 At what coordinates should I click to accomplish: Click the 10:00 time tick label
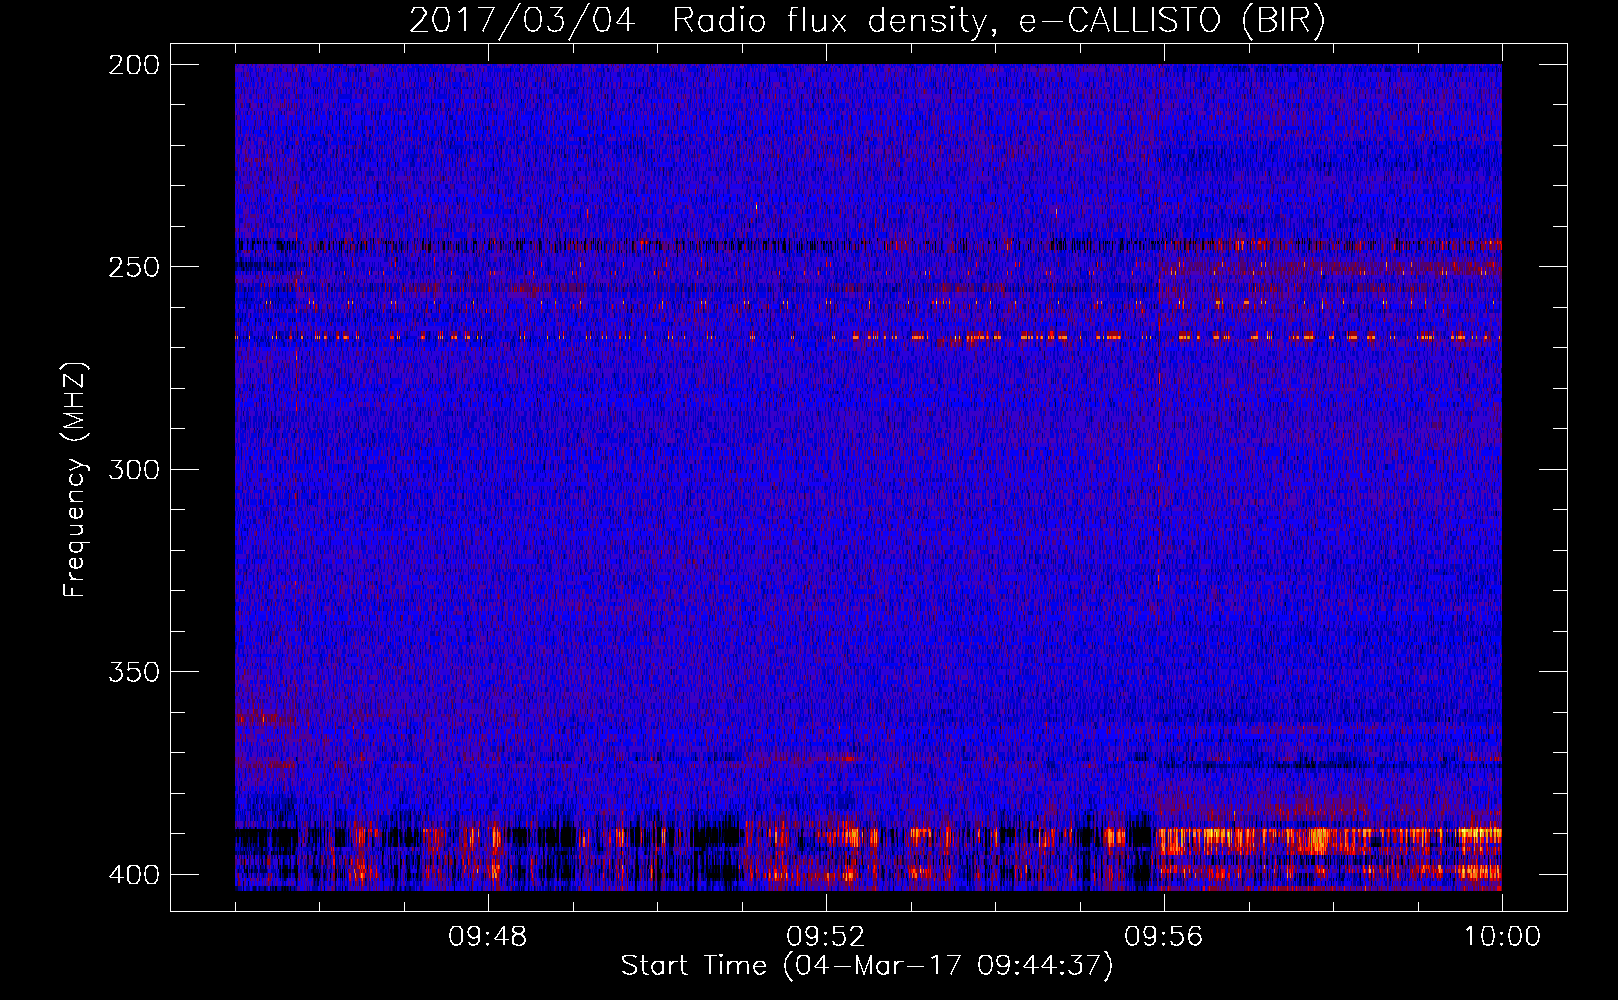point(1502,937)
